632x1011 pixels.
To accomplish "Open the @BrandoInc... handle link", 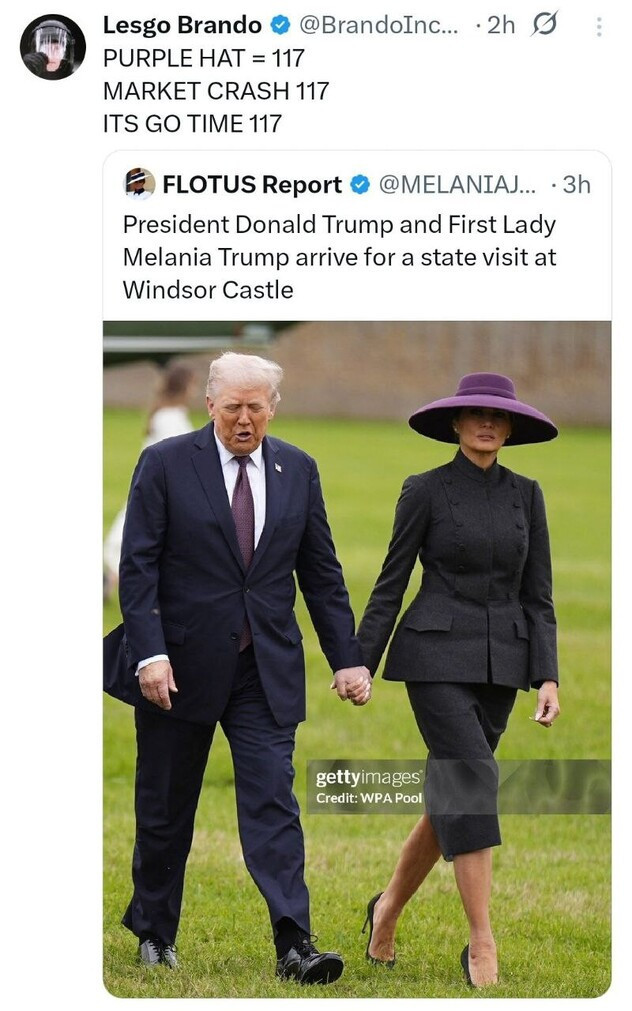I will 379,25.
